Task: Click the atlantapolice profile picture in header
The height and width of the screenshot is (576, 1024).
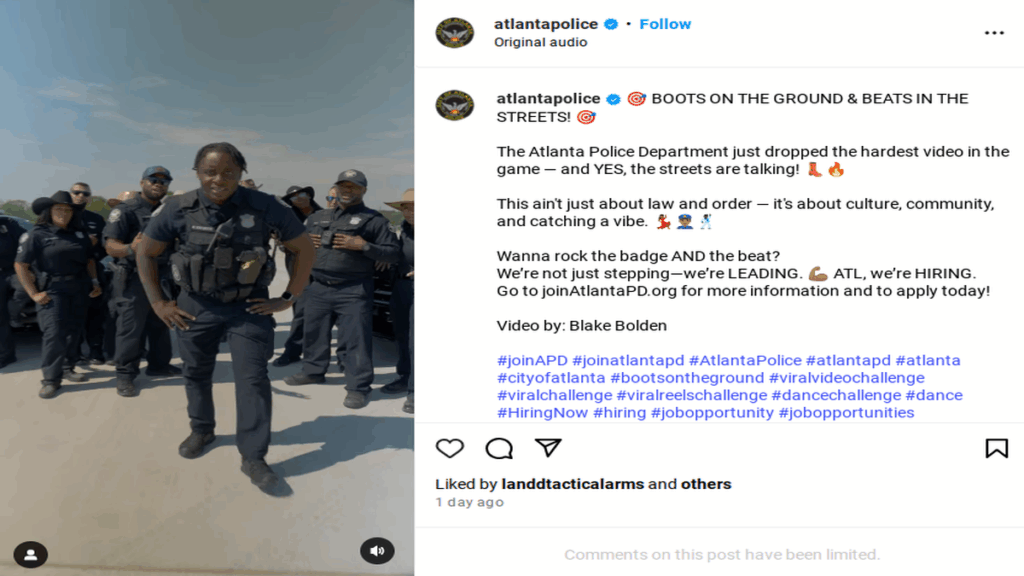Action: tap(455, 33)
